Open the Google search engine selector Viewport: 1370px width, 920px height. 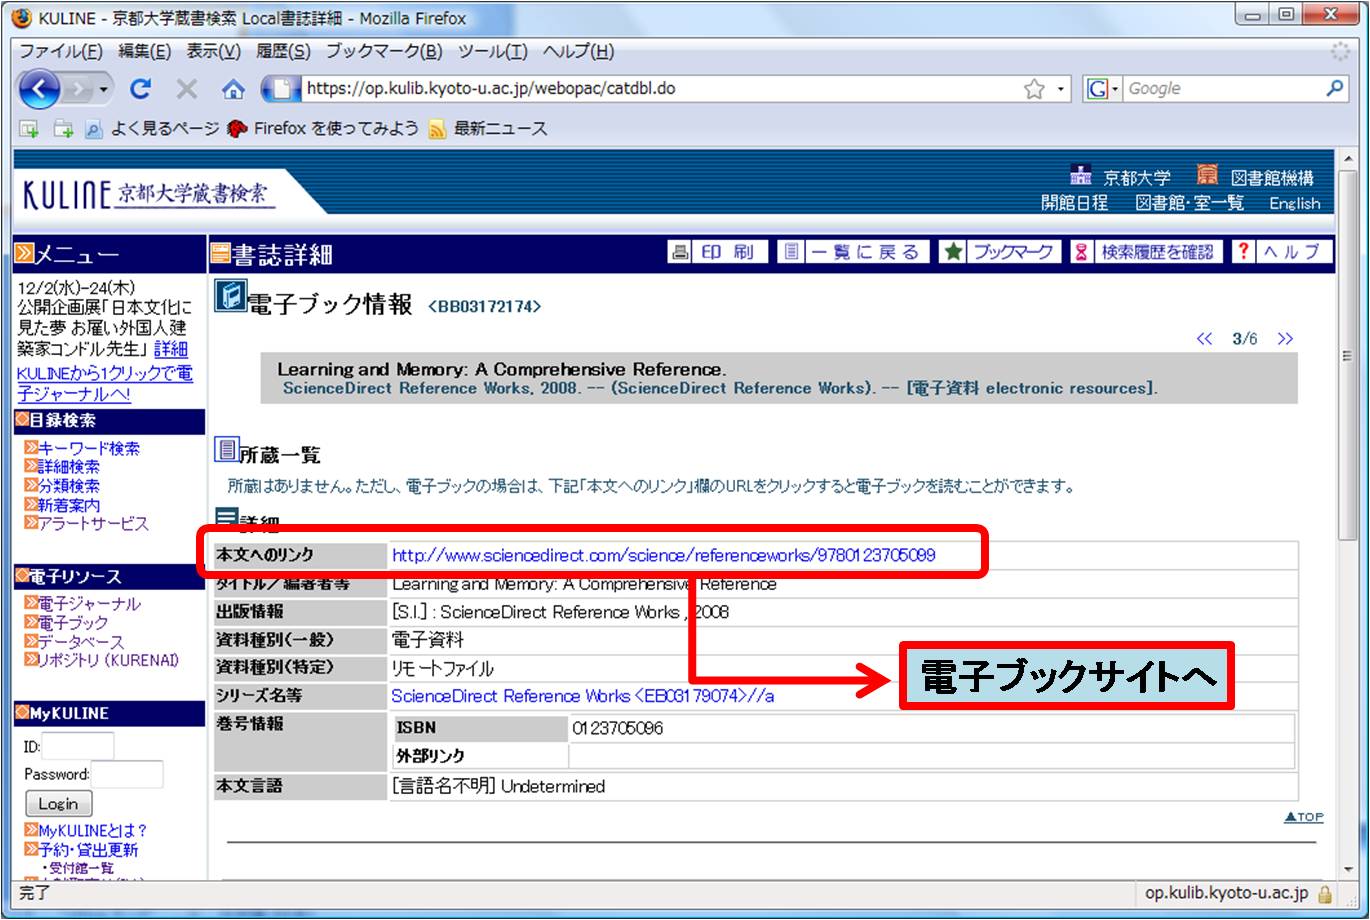[1103, 89]
